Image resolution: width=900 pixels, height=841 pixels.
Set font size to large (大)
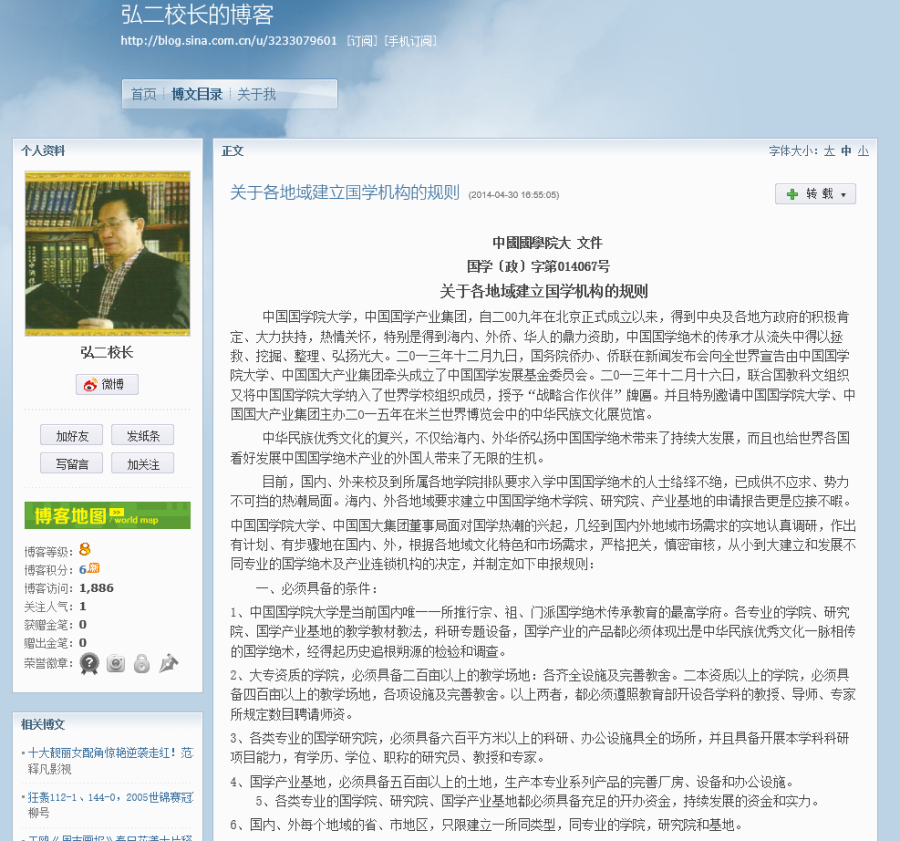click(828, 151)
